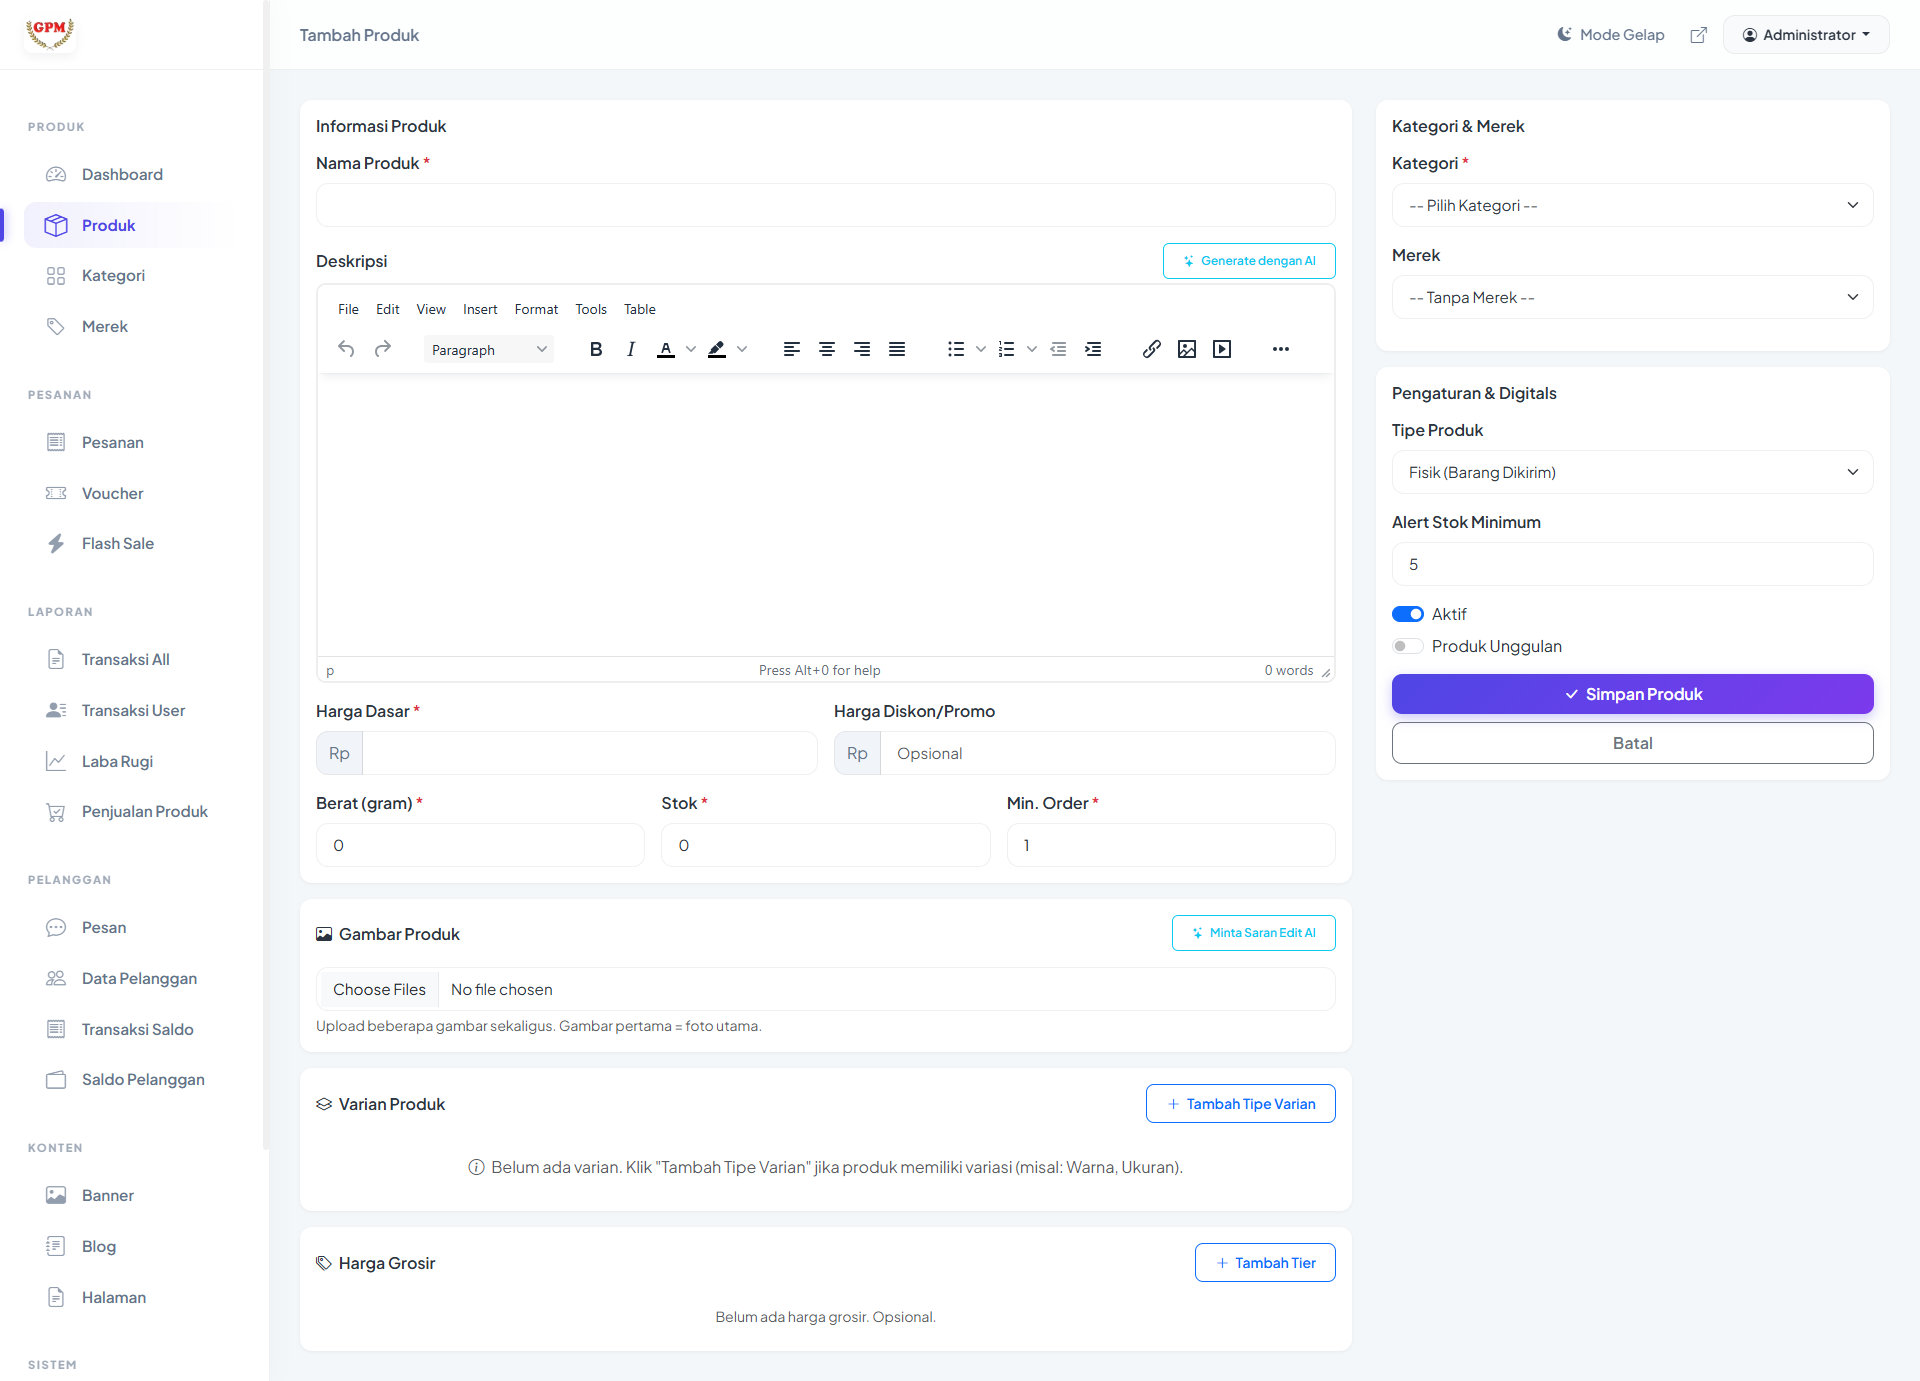Open the Format menu in editor
The width and height of the screenshot is (1920, 1381).
point(536,309)
